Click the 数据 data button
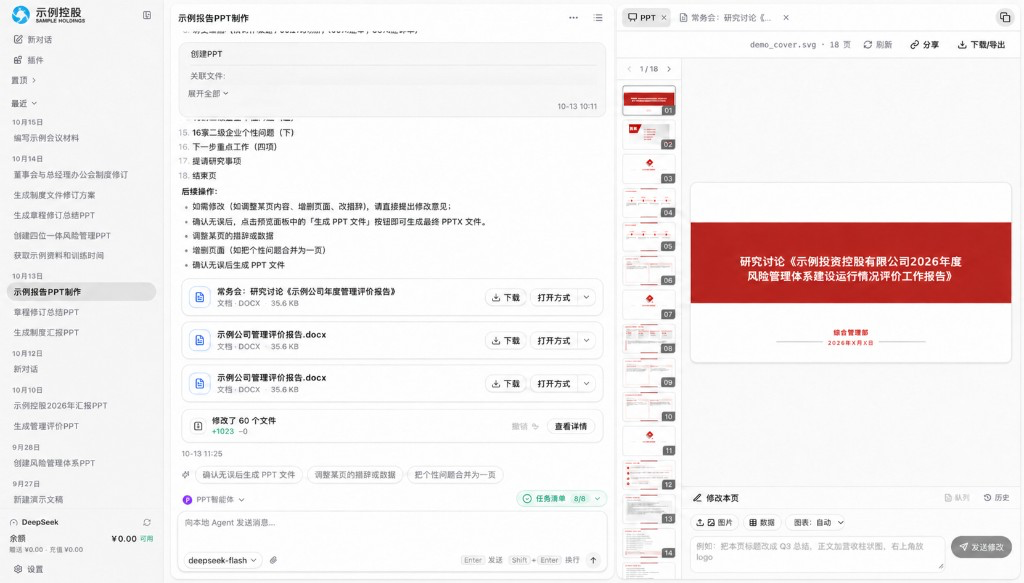The height and width of the screenshot is (583, 1024). [x=761, y=522]
